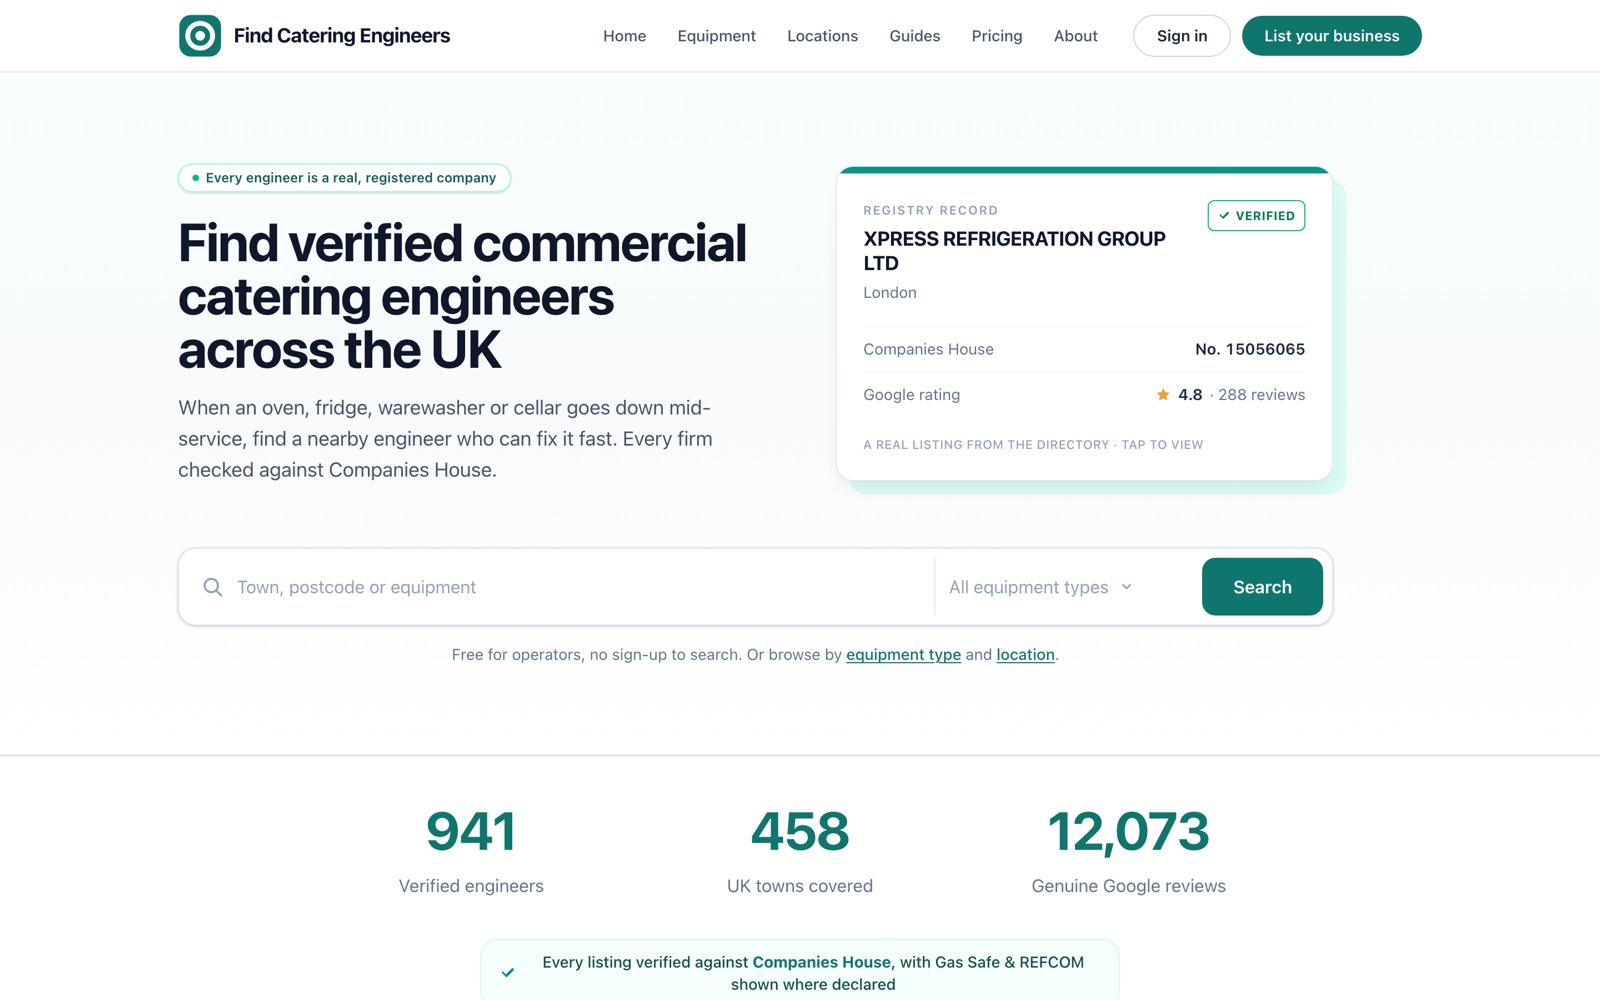Click the Sign in button
1600x1000 pixels.
point(1182,36)
